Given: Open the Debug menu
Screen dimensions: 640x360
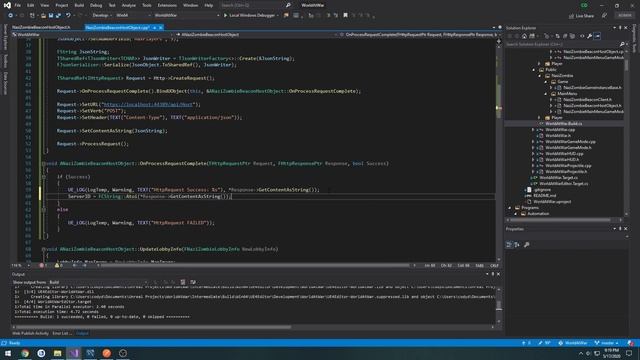Looking at the screenshot, I should pos(96,5).
